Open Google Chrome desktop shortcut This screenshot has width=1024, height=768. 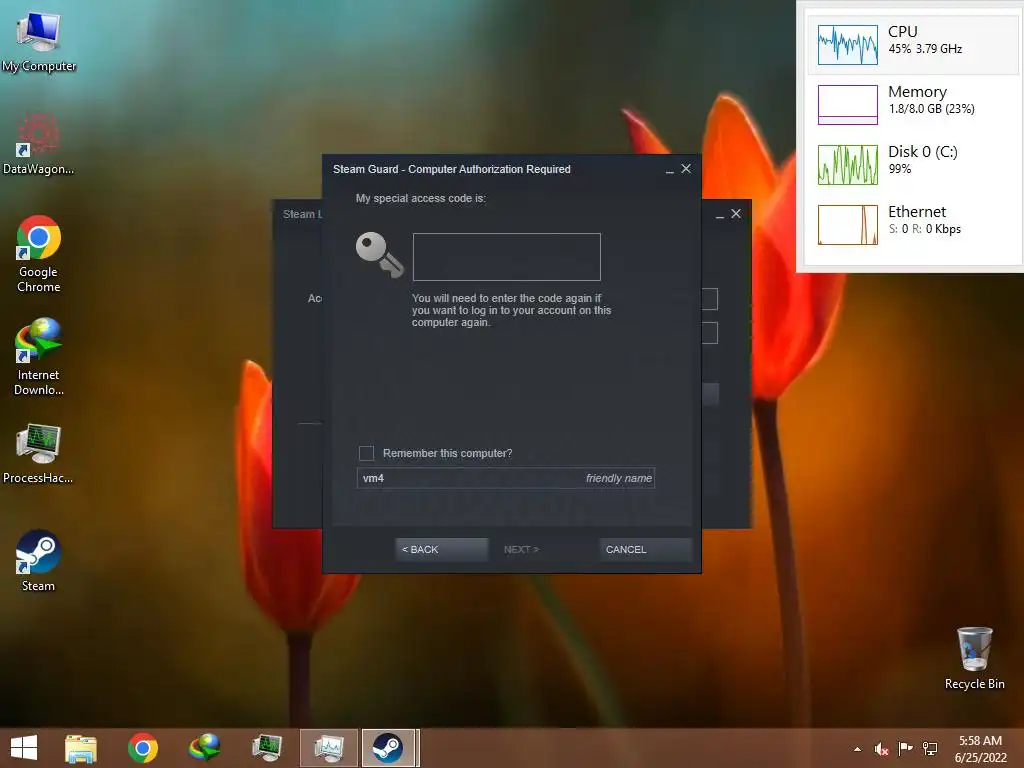click(x=39, y=254)
